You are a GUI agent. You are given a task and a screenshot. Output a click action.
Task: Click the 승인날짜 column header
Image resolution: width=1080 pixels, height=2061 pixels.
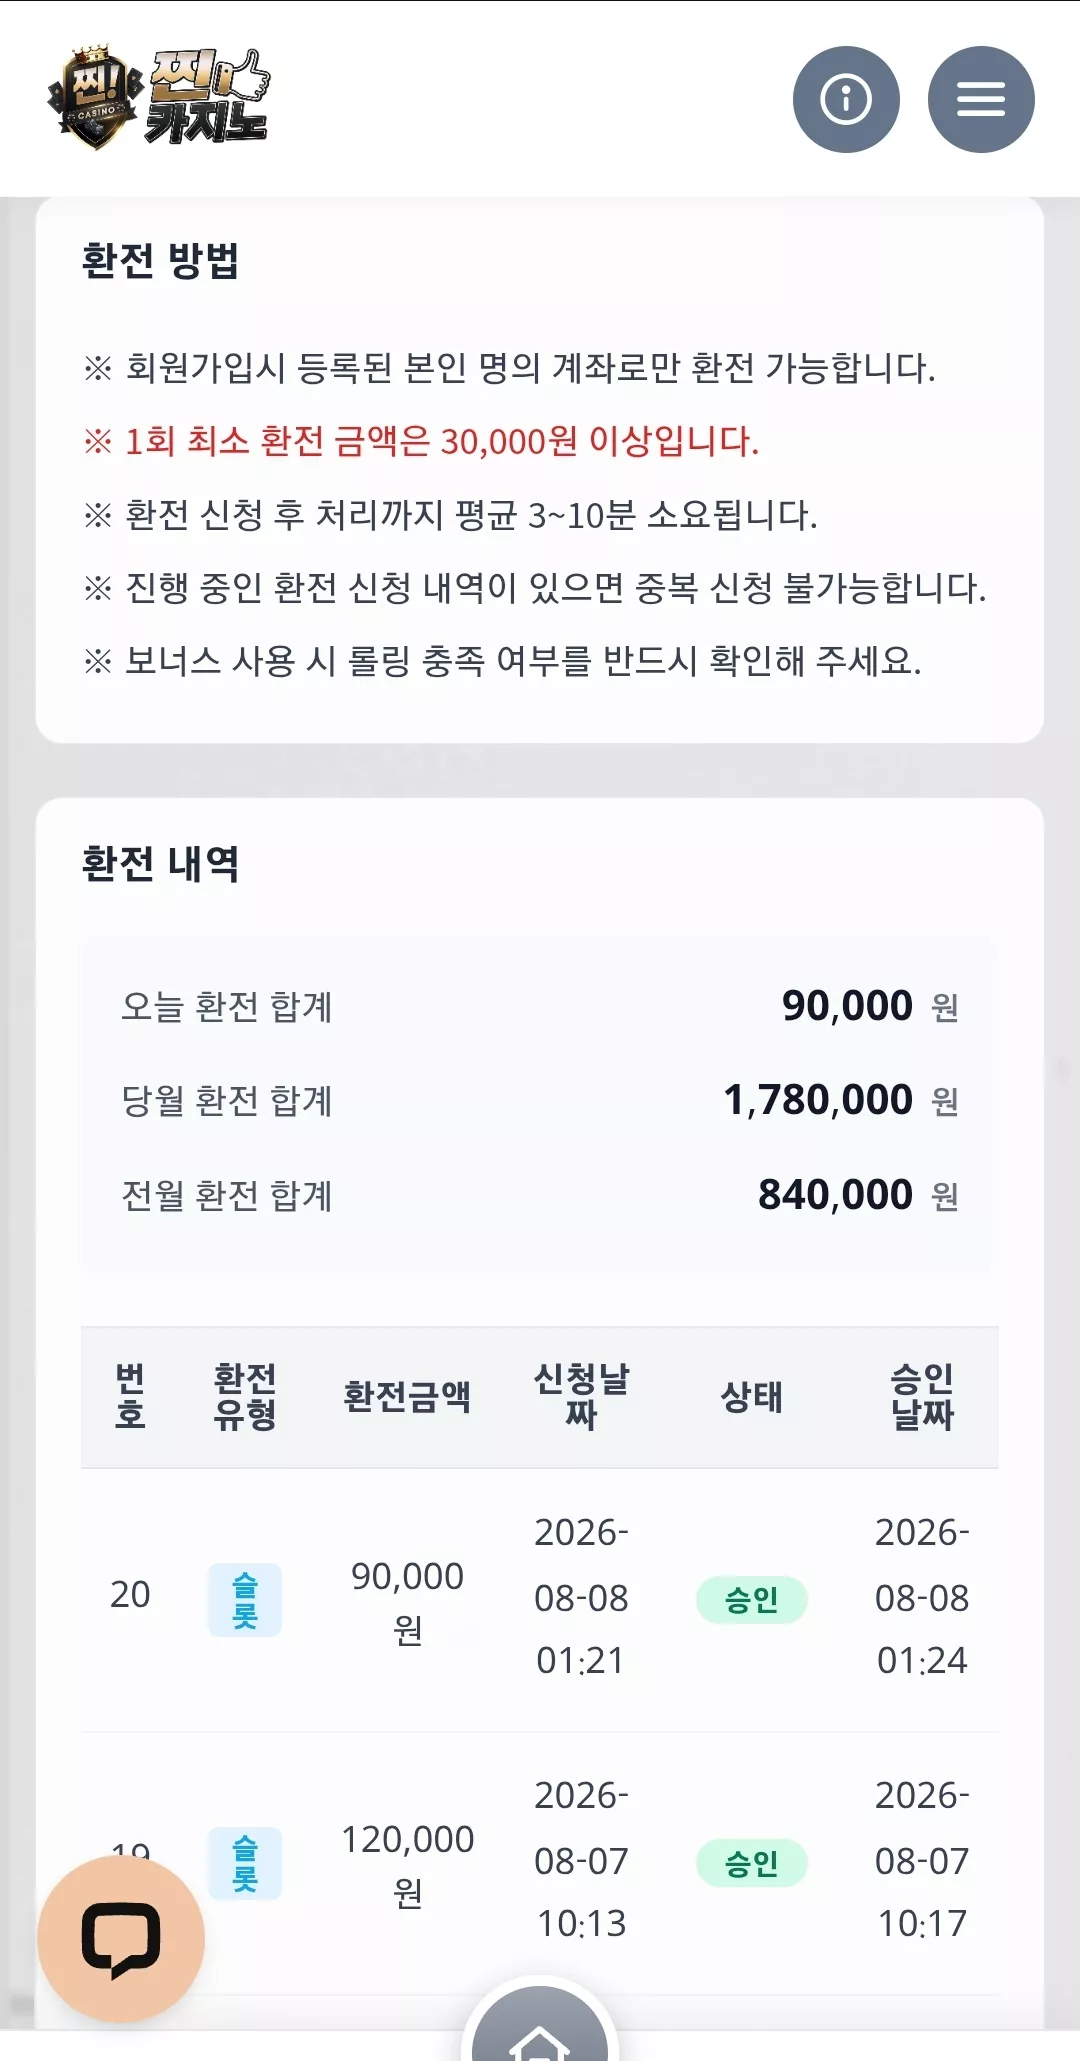coord(922,1397)
